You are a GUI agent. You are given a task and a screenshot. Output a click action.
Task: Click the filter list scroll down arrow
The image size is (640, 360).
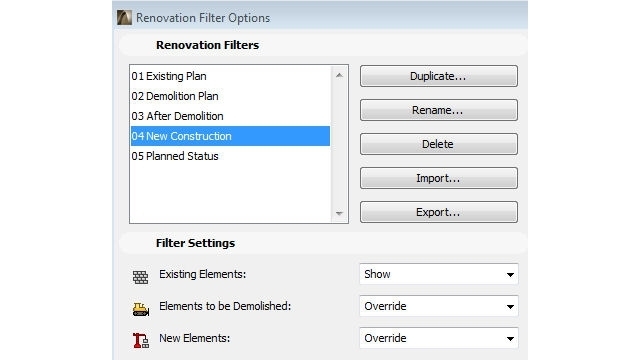pyautogui.click(x=339, y=213)
